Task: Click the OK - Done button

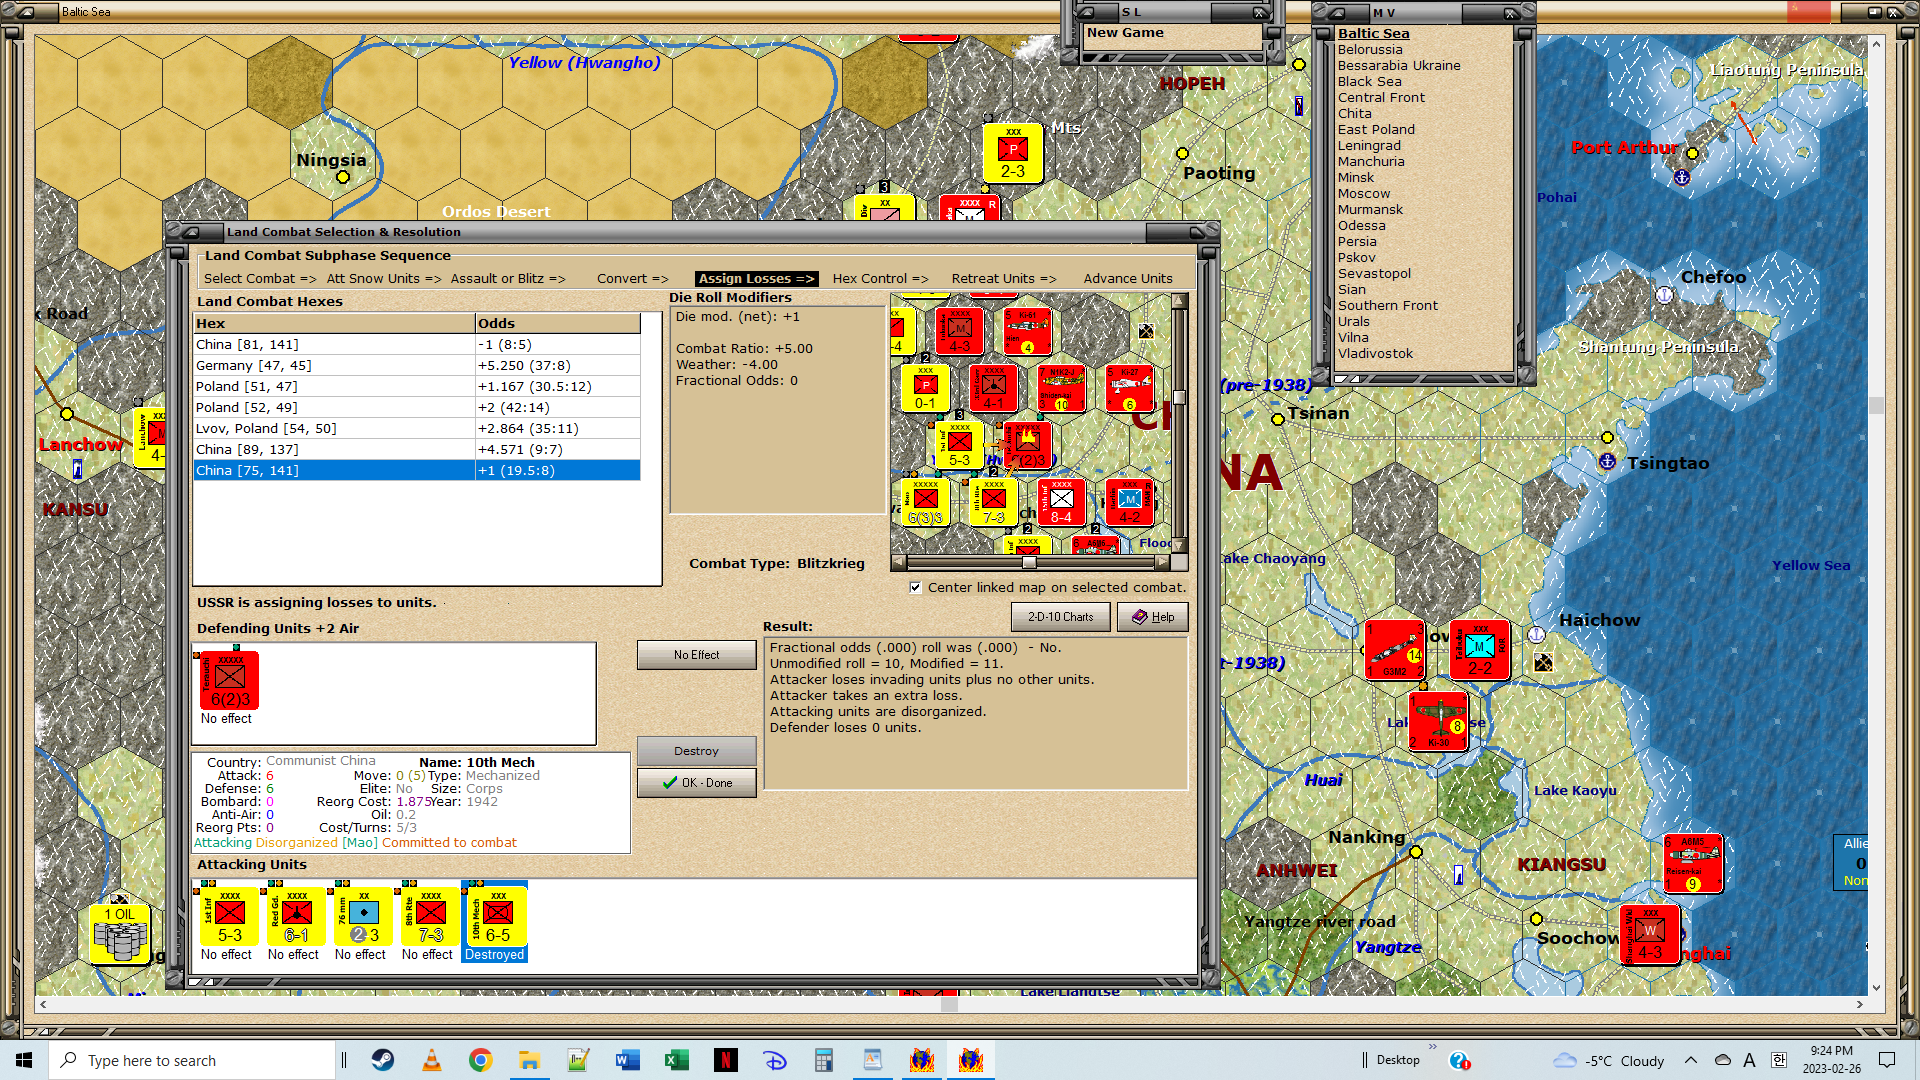Action: [x=696, y=783]
